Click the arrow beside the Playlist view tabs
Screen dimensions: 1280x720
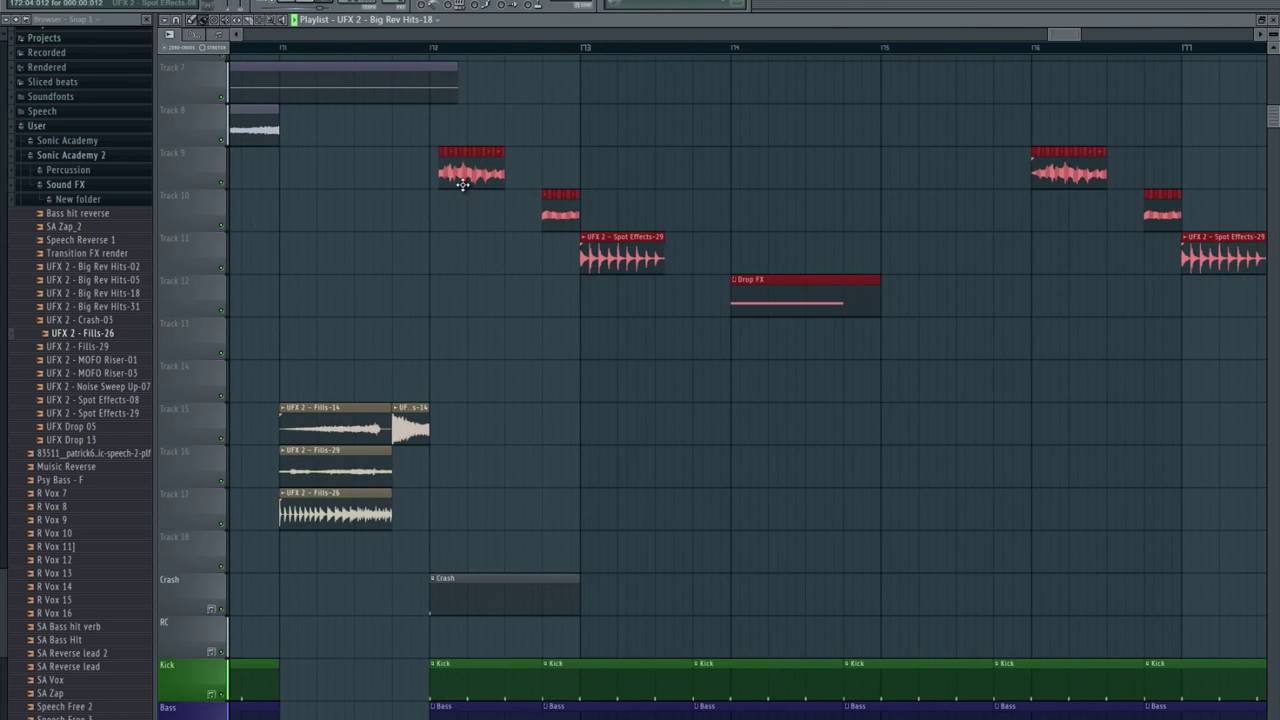tap(236, 35)
